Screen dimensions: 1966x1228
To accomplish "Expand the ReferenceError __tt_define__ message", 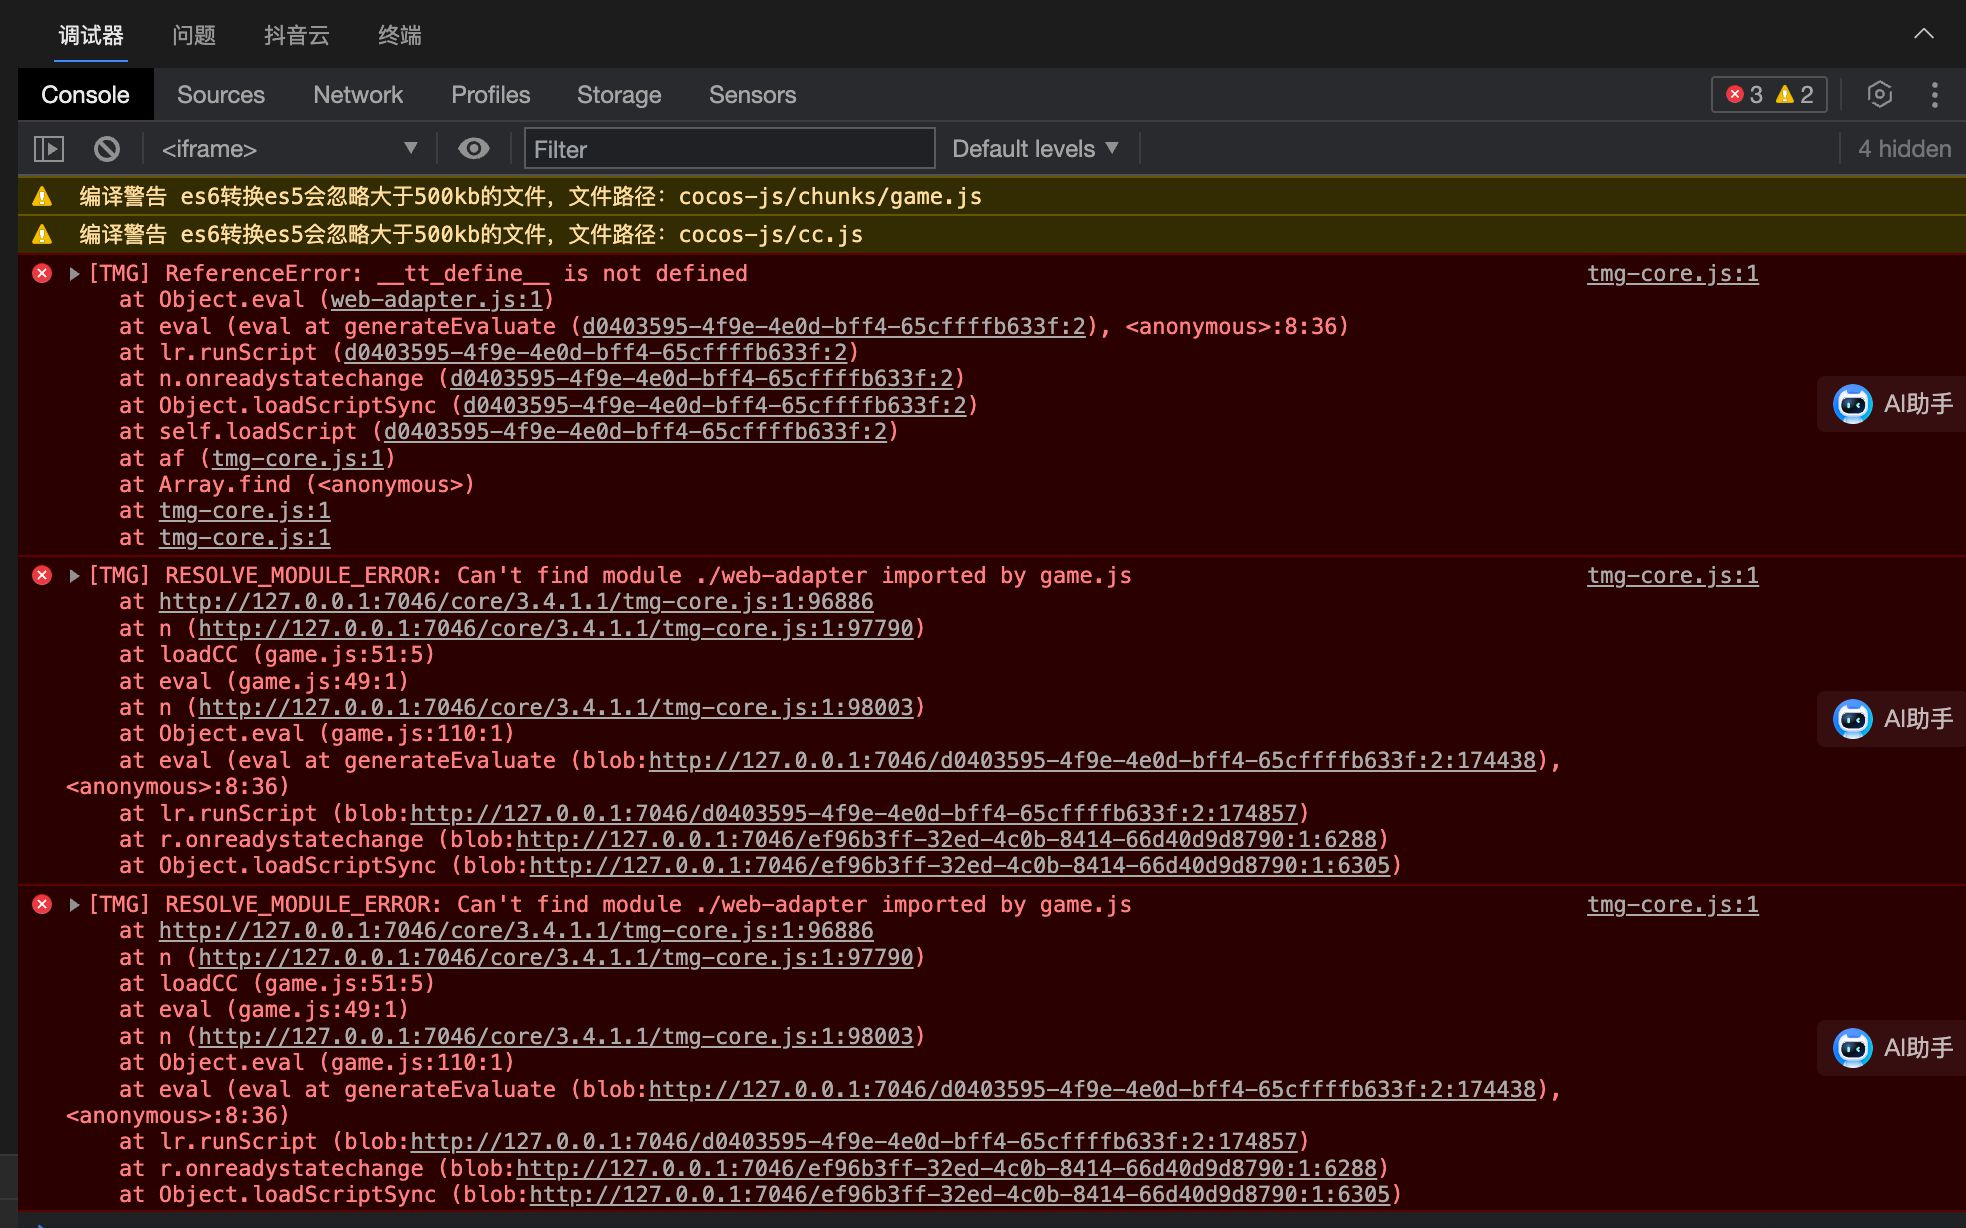I will click(74, 274).
